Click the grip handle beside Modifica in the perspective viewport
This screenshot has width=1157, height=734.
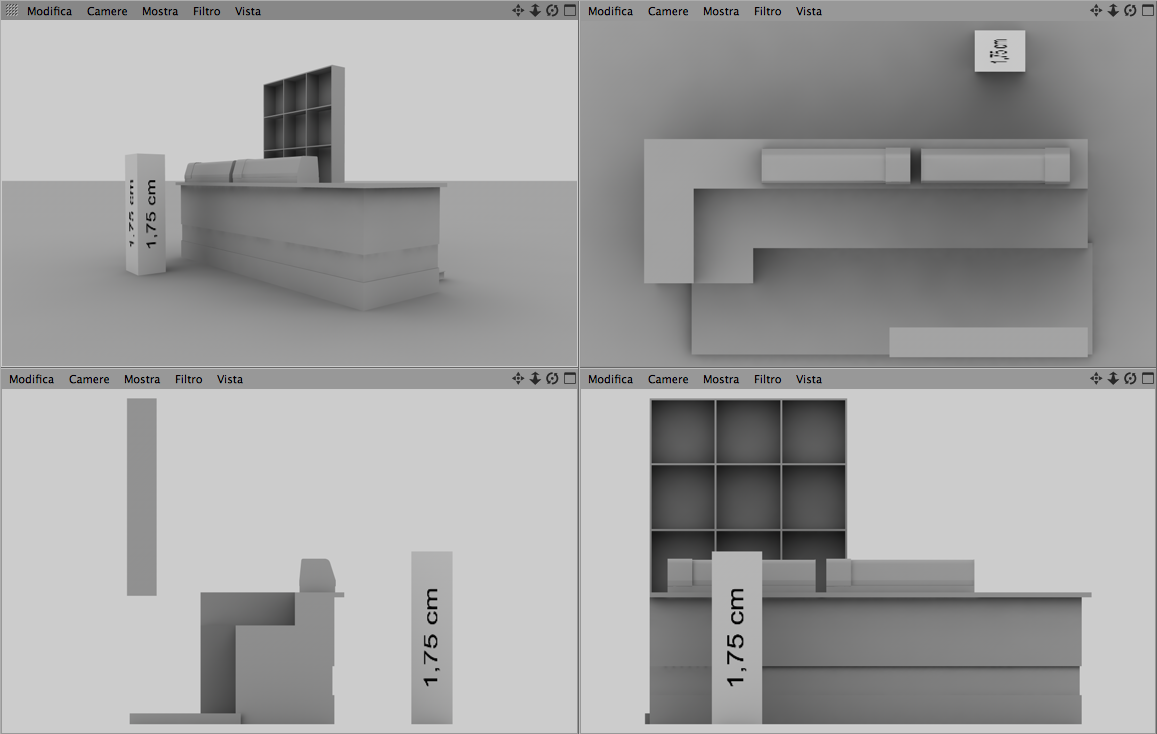click(x=12, y=10)
